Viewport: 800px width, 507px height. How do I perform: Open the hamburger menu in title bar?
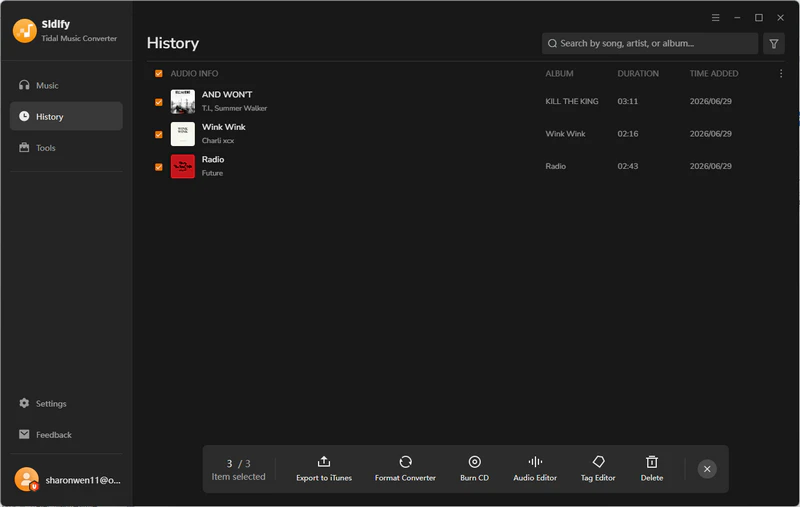click(x=715, y=17)
